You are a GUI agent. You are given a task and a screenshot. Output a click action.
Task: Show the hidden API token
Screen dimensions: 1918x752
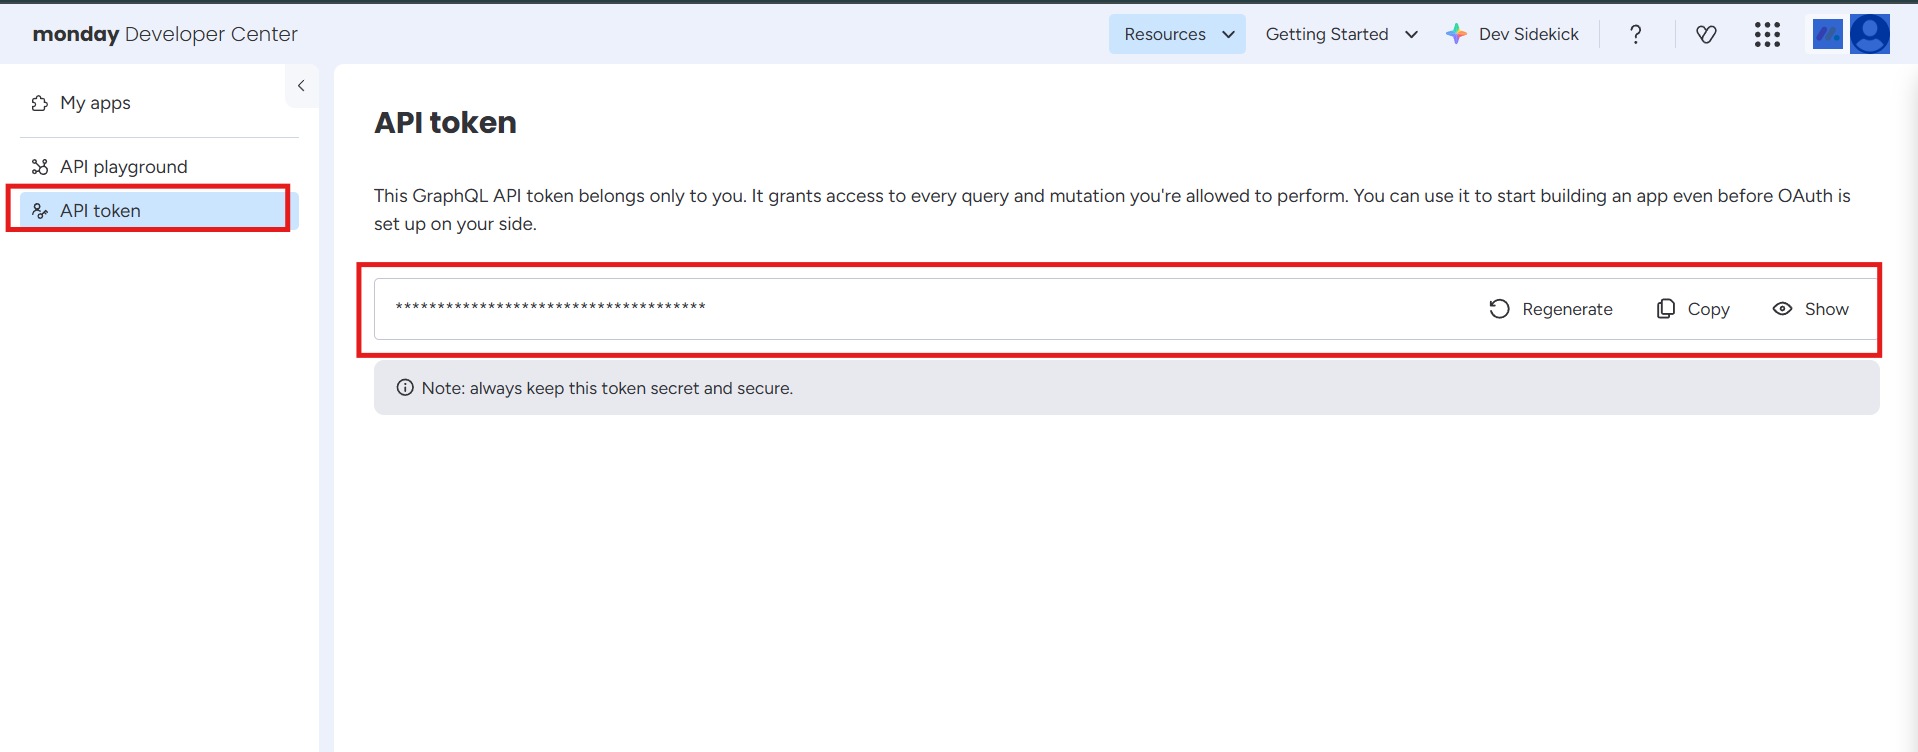1810,309
